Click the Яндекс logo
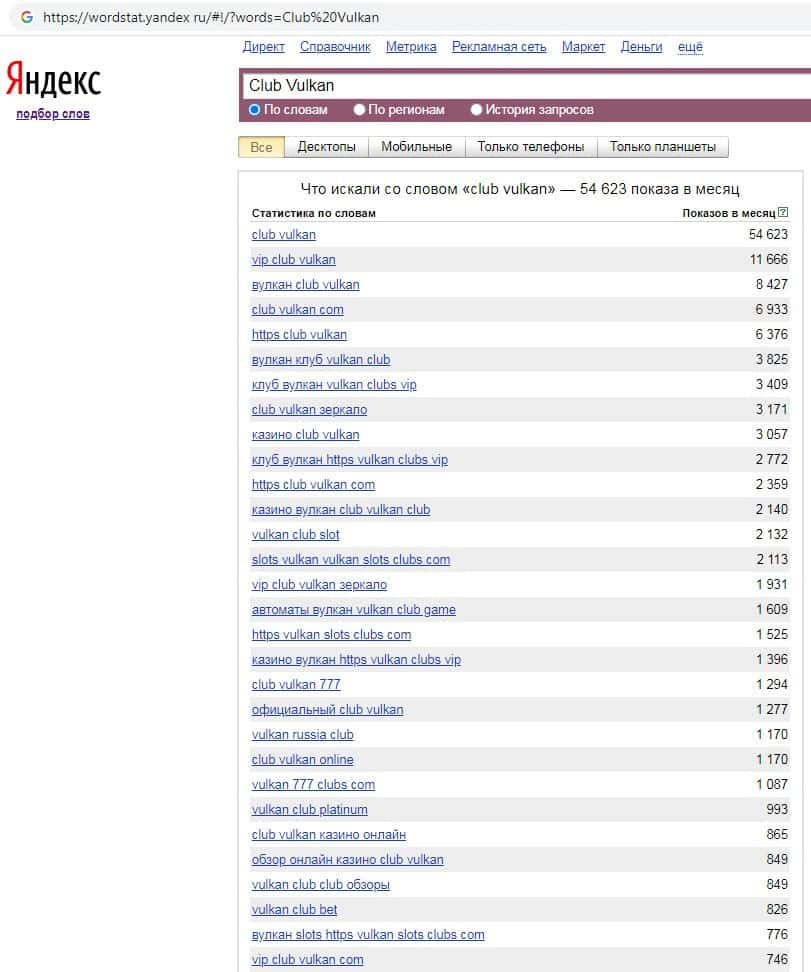The width and height of the screenshot is (811, 972). (53, 79)
